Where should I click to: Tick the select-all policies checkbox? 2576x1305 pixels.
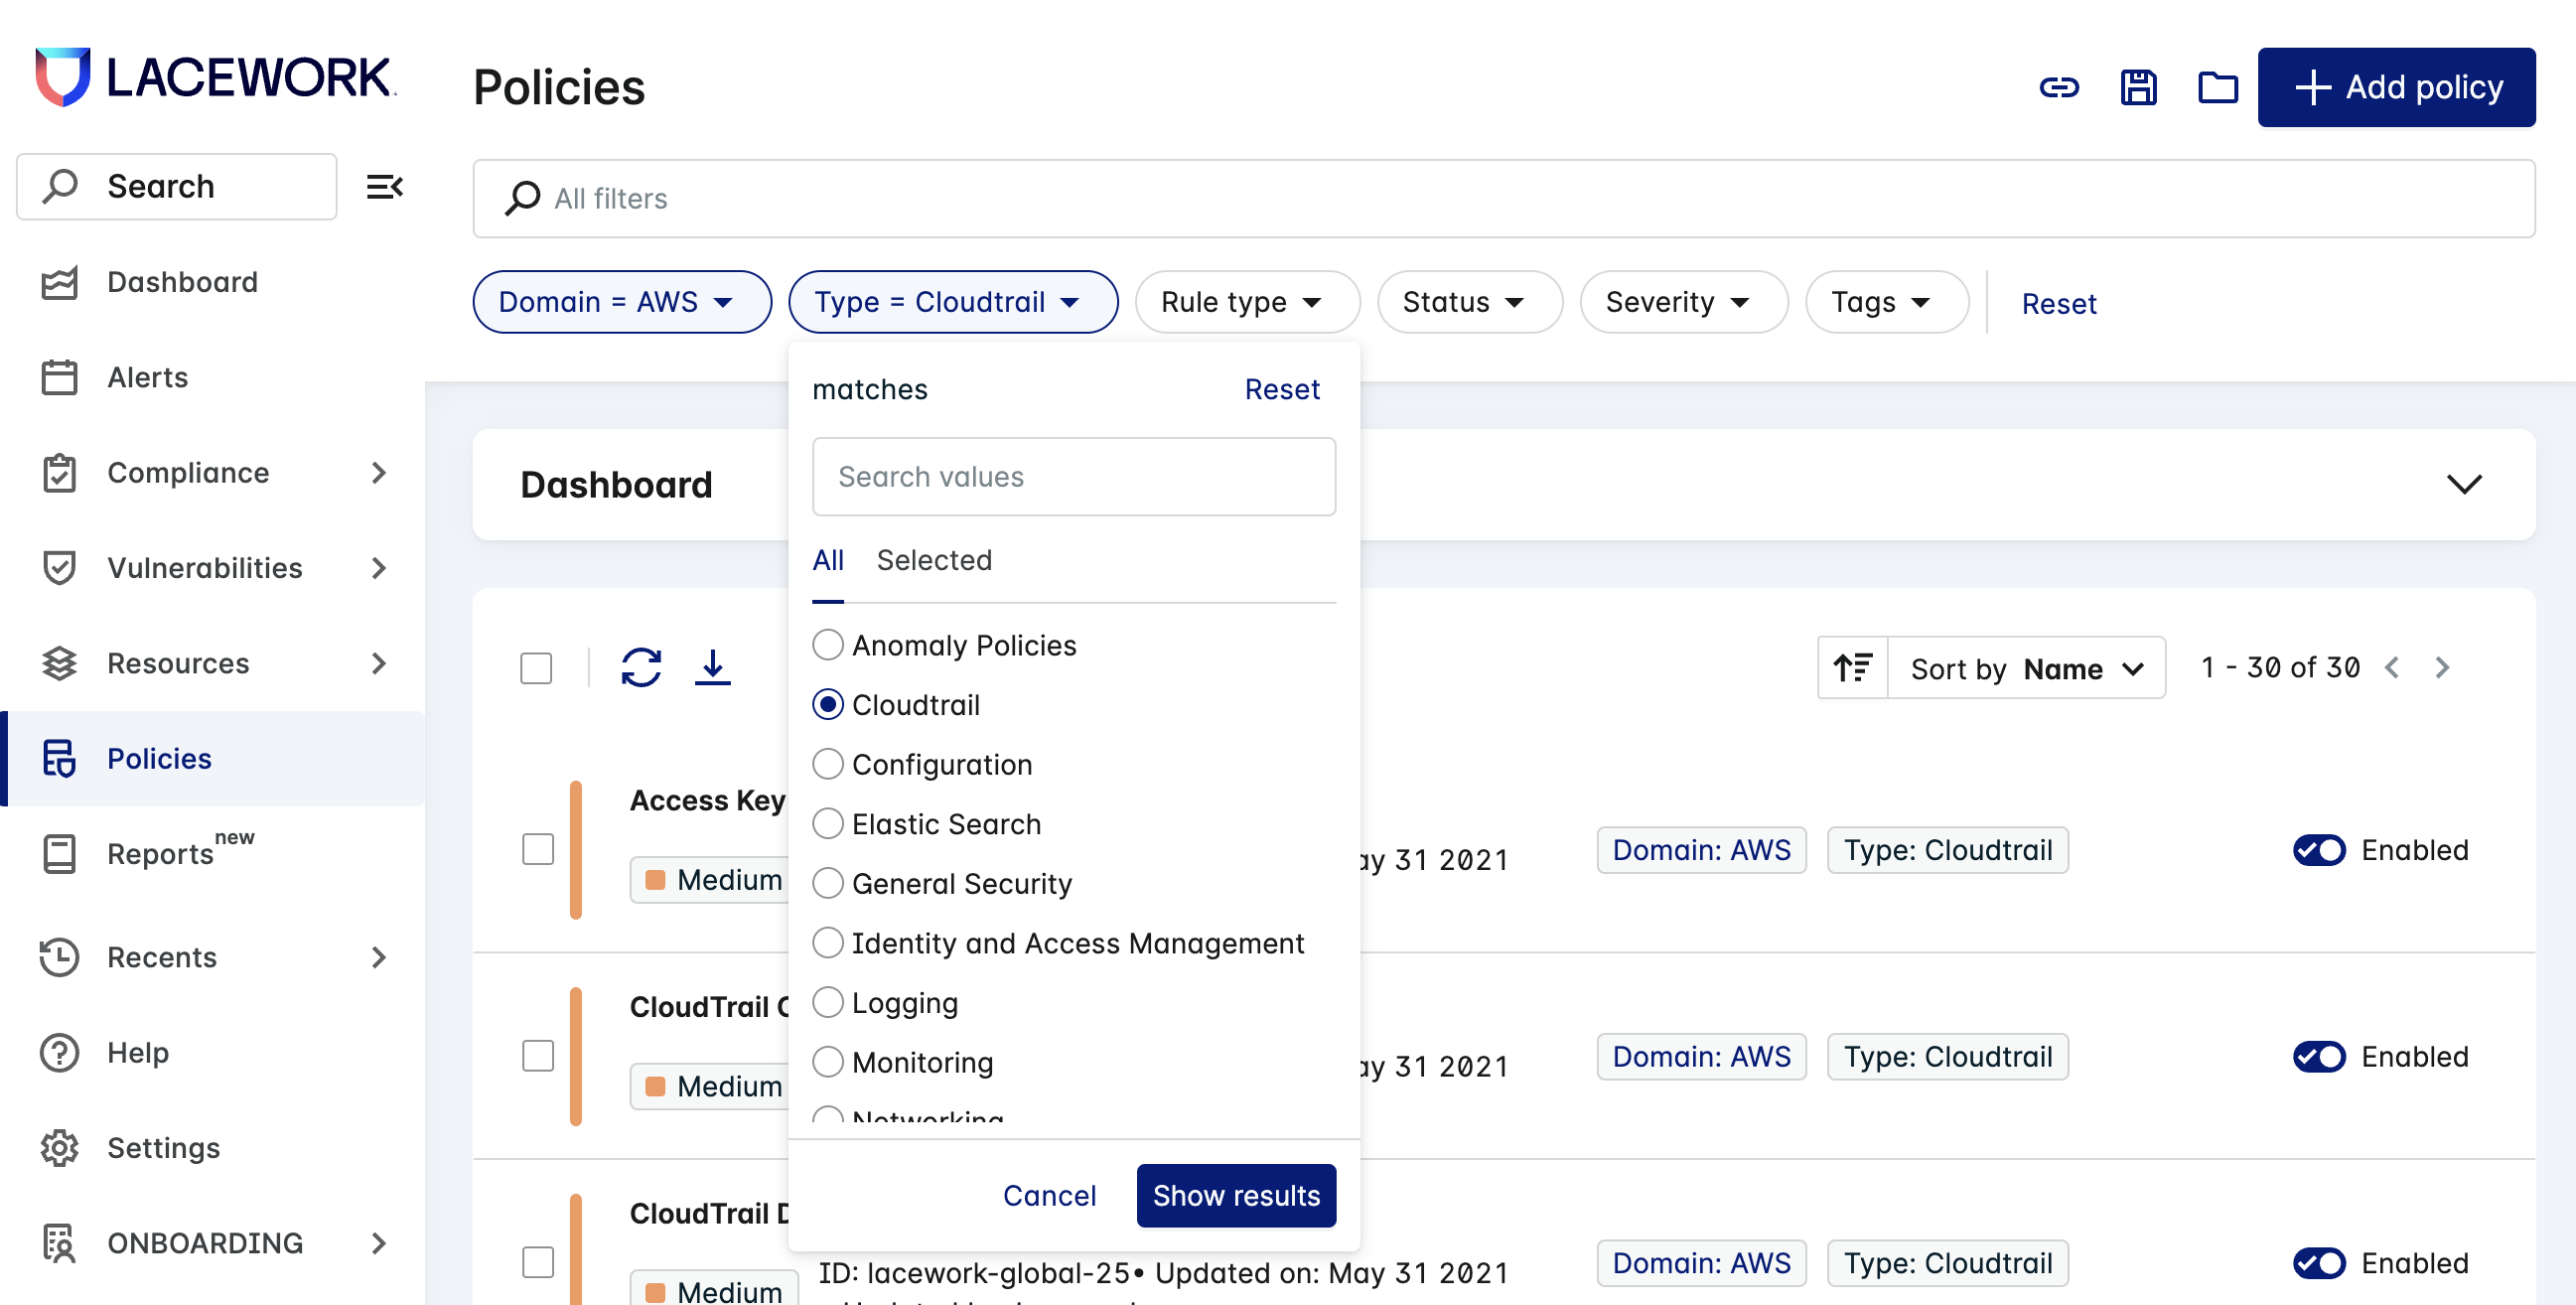[536, 668]
